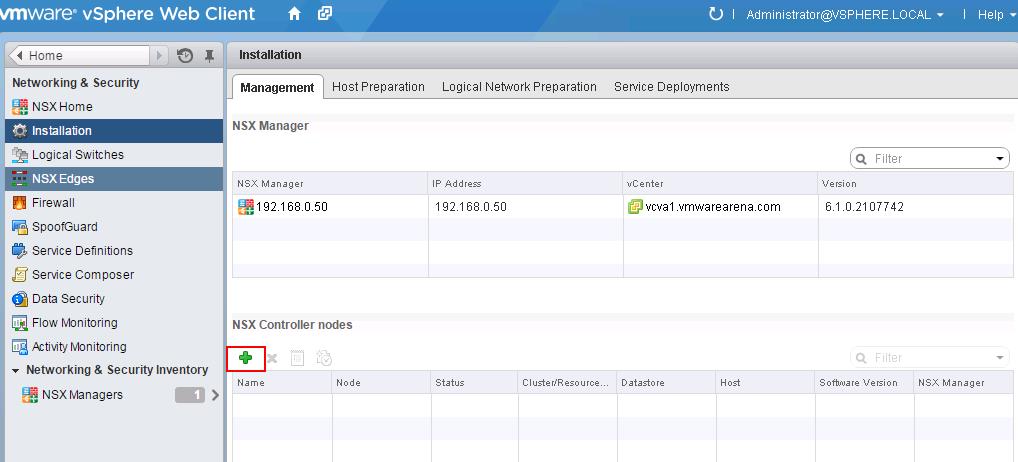Click the vCenter icon beside vcva1.vmwarearena.com
Image resolution: width=1018 pixels, height=462 pixels.
(635, 207)
